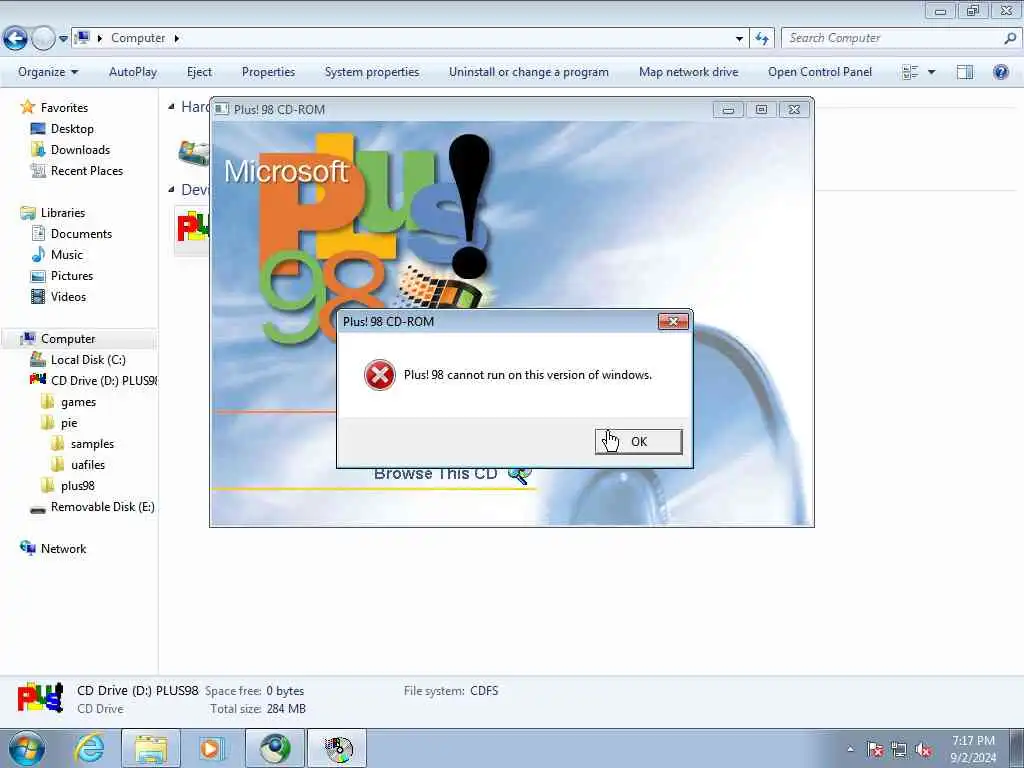Screen dimensions: 1024x768
Task: Click the muted volume tray icon
Action: pyautogui.click(x=923, y=750)
